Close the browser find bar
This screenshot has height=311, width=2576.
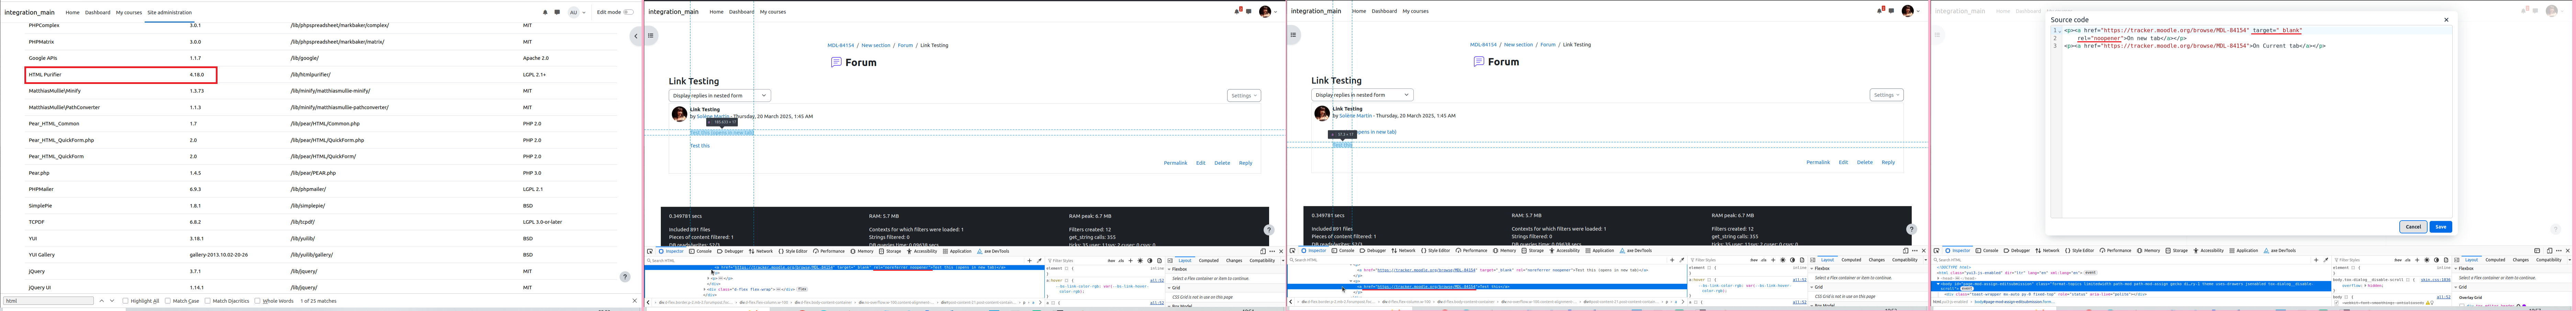(x=634, y=301)
